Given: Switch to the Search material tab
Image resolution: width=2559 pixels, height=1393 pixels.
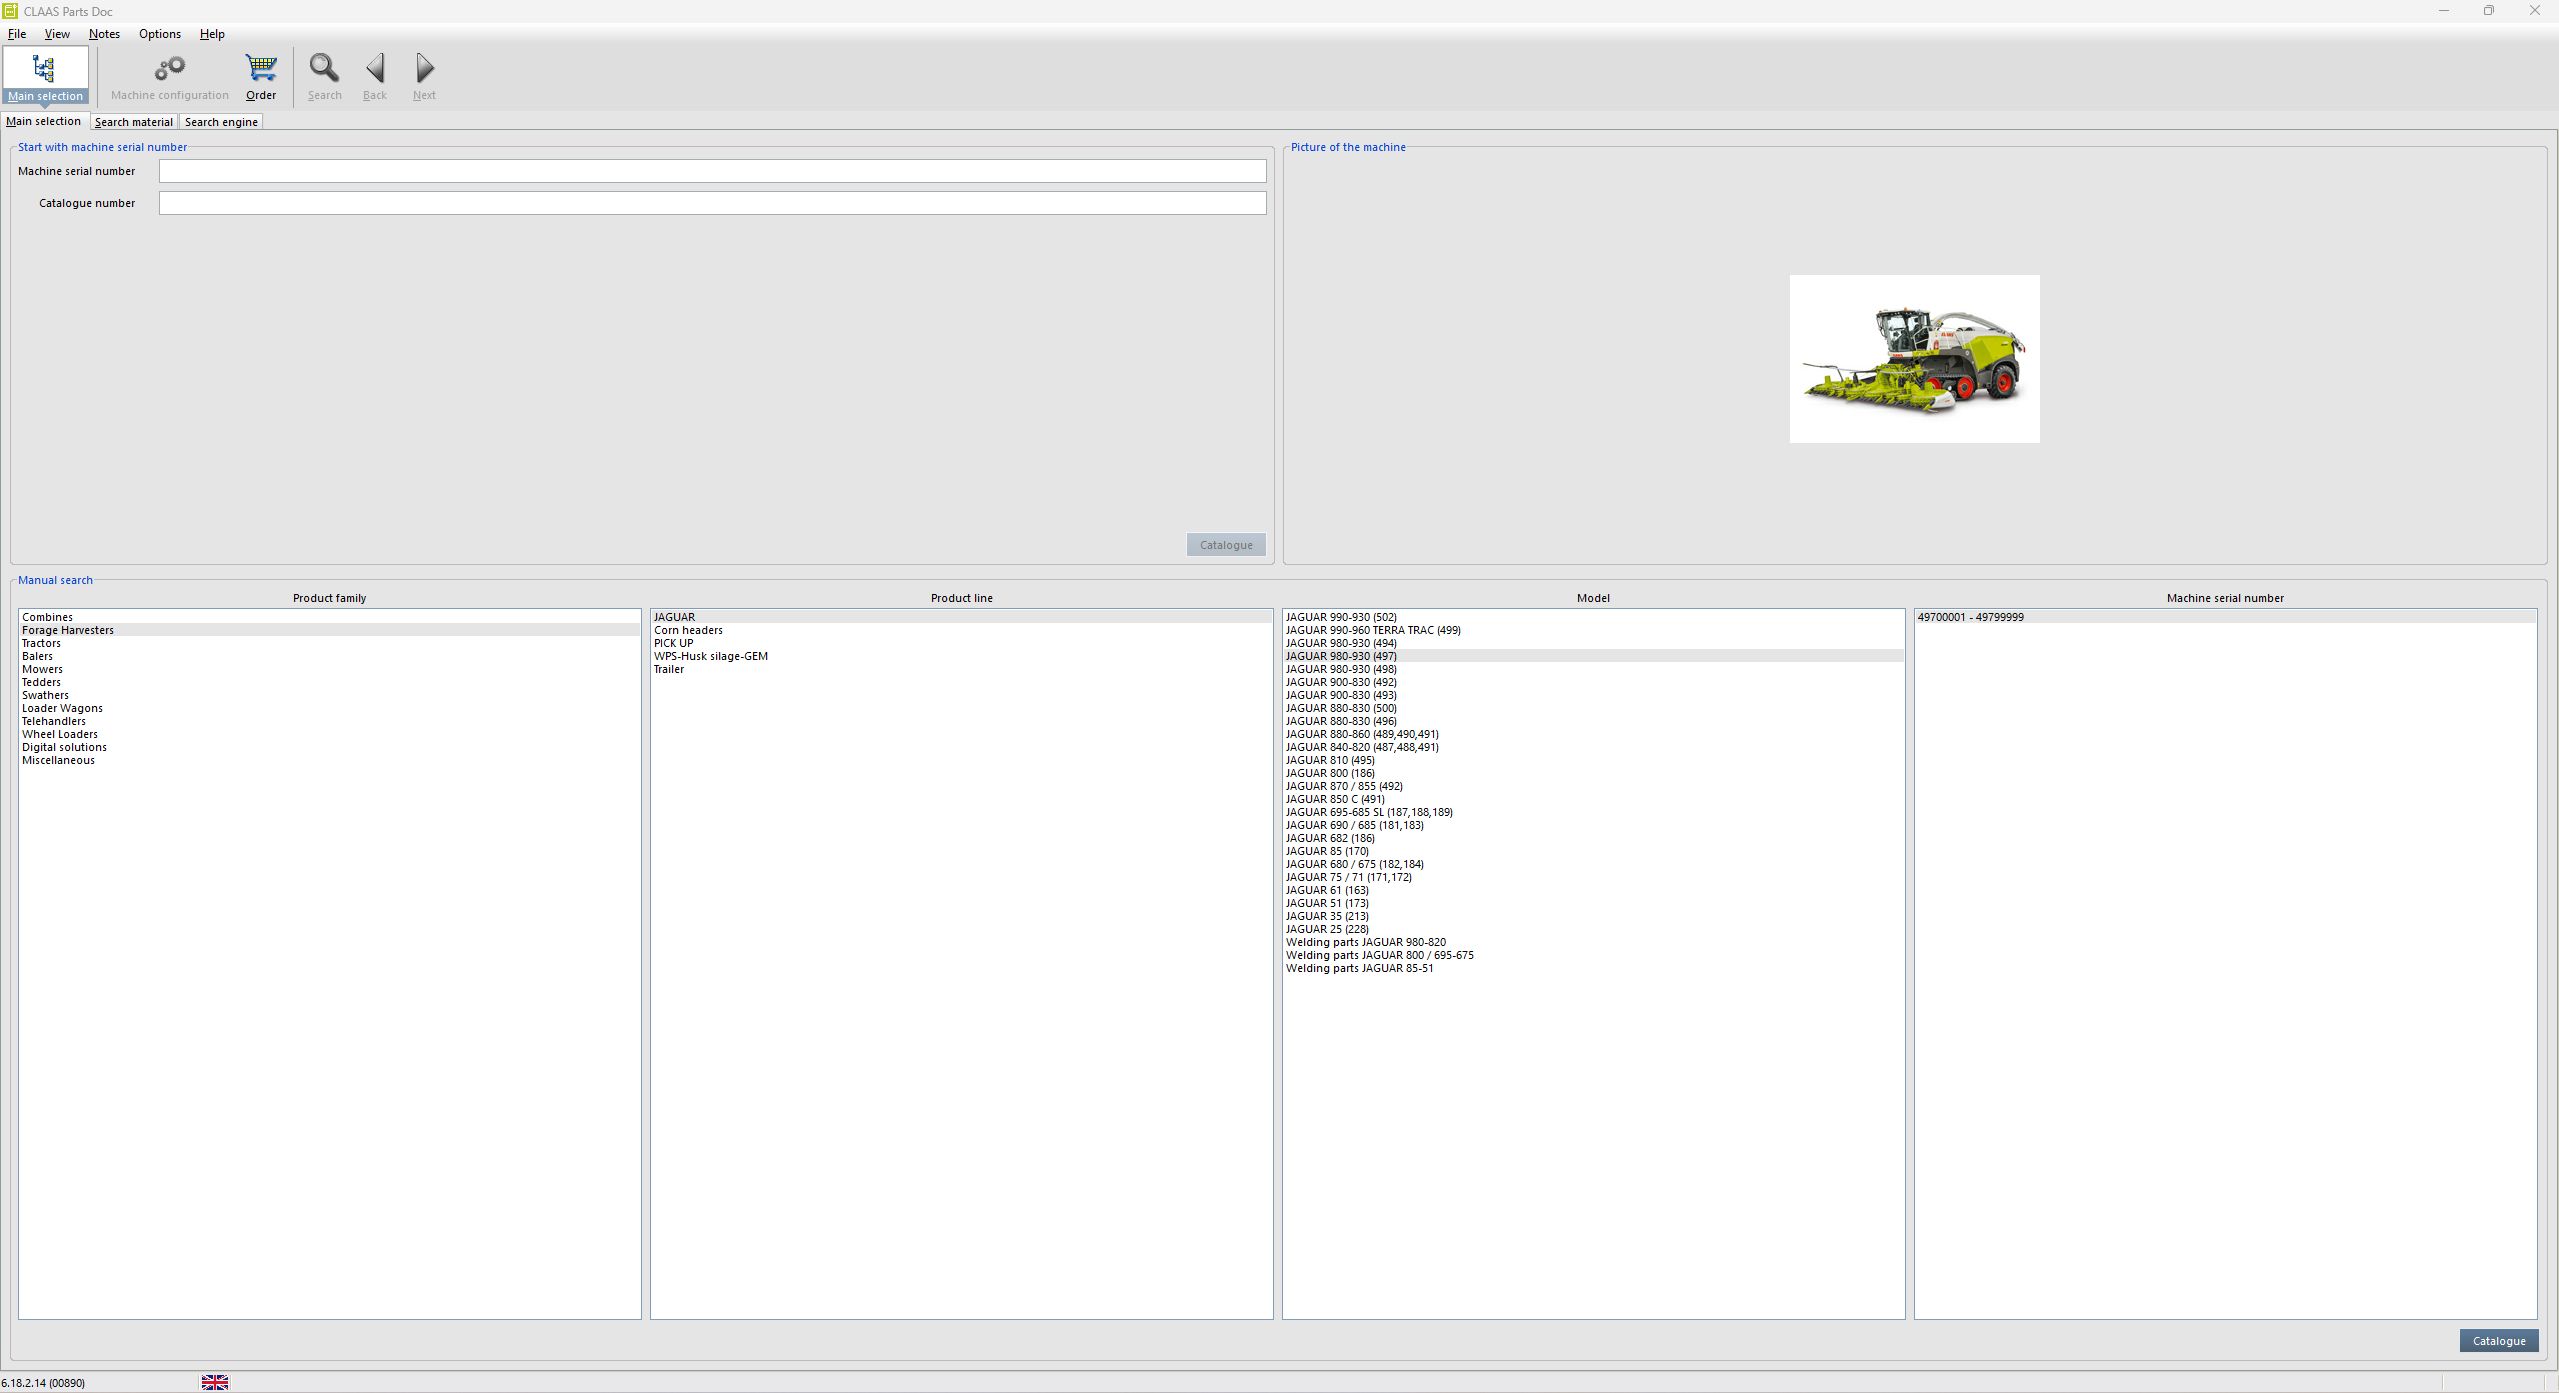Looking at the screenshot, I should 133,121.
